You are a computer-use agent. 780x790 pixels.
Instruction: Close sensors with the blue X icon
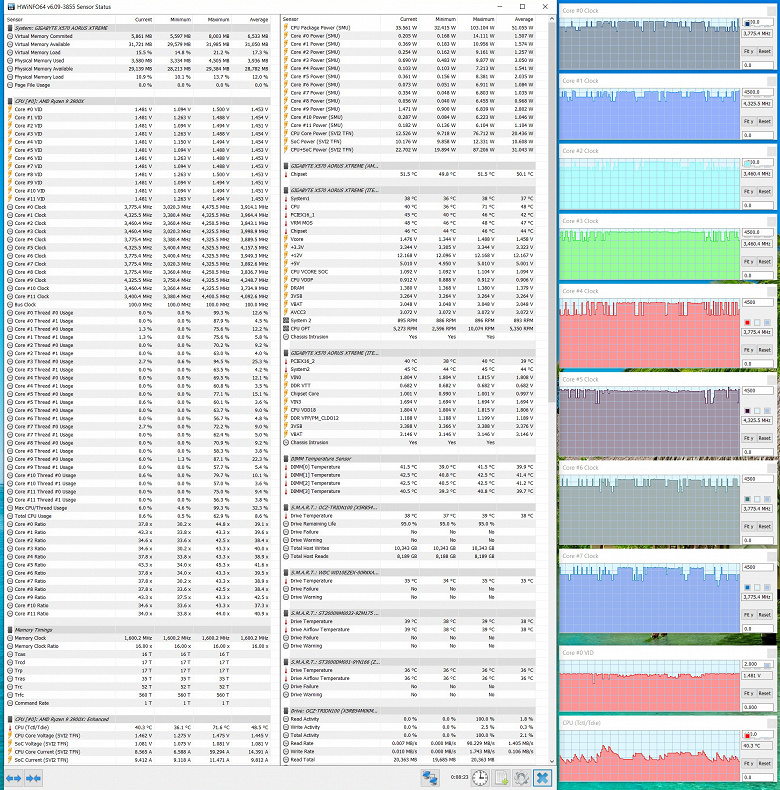[x=542, y=777]
